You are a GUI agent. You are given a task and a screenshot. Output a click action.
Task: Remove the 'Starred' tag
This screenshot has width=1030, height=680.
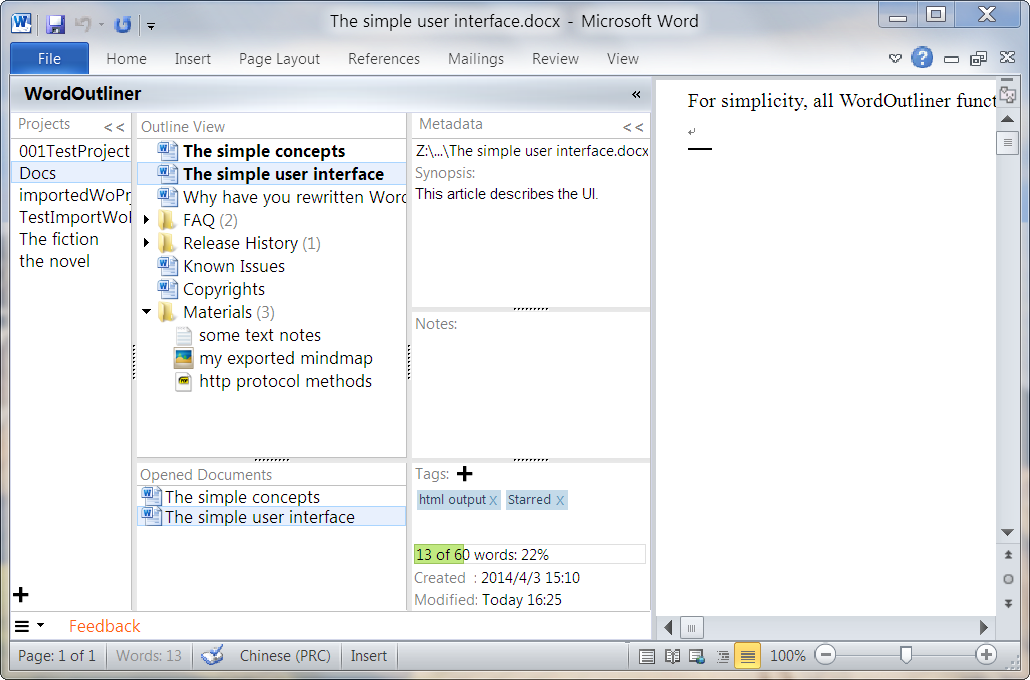coord(560,501)
